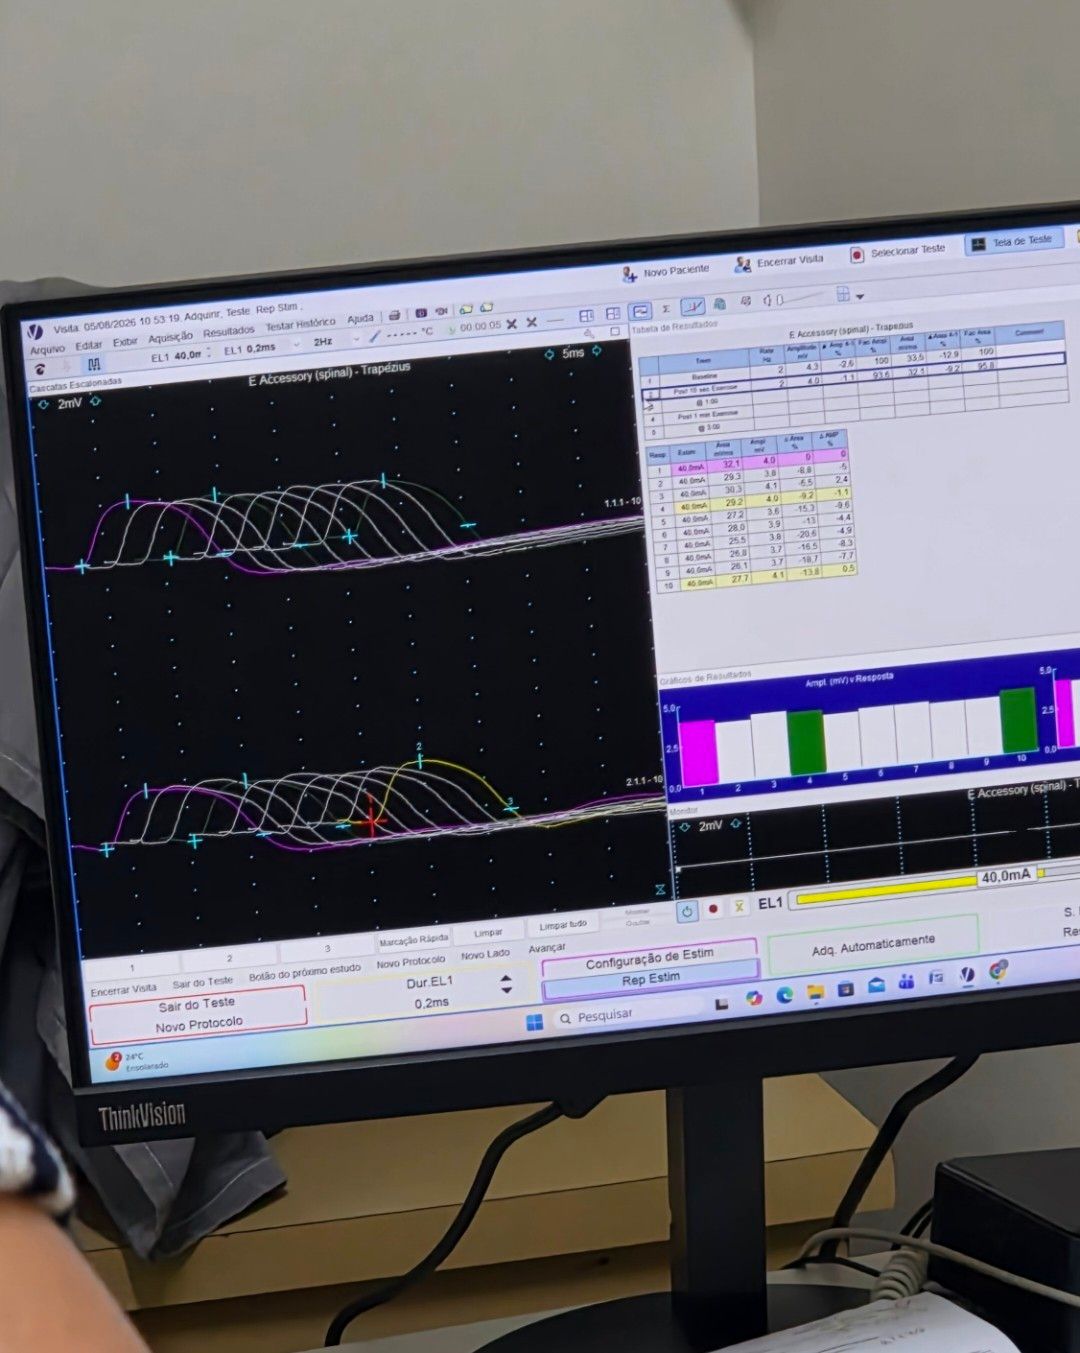Adjust the EL1 40,0 intensity stepper
This screenshot has width=1080, height=1353.
(x=209, y=353)
